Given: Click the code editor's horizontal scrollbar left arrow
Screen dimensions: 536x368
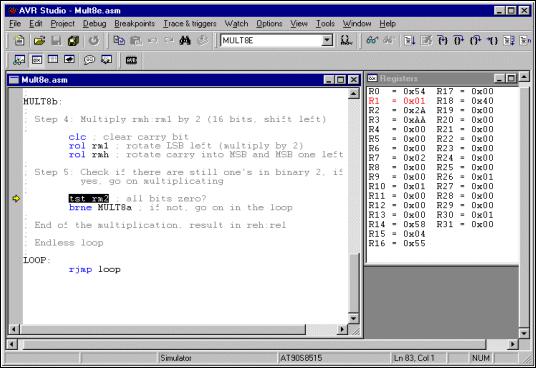Looking at the screenshot, I should point(14,329).
